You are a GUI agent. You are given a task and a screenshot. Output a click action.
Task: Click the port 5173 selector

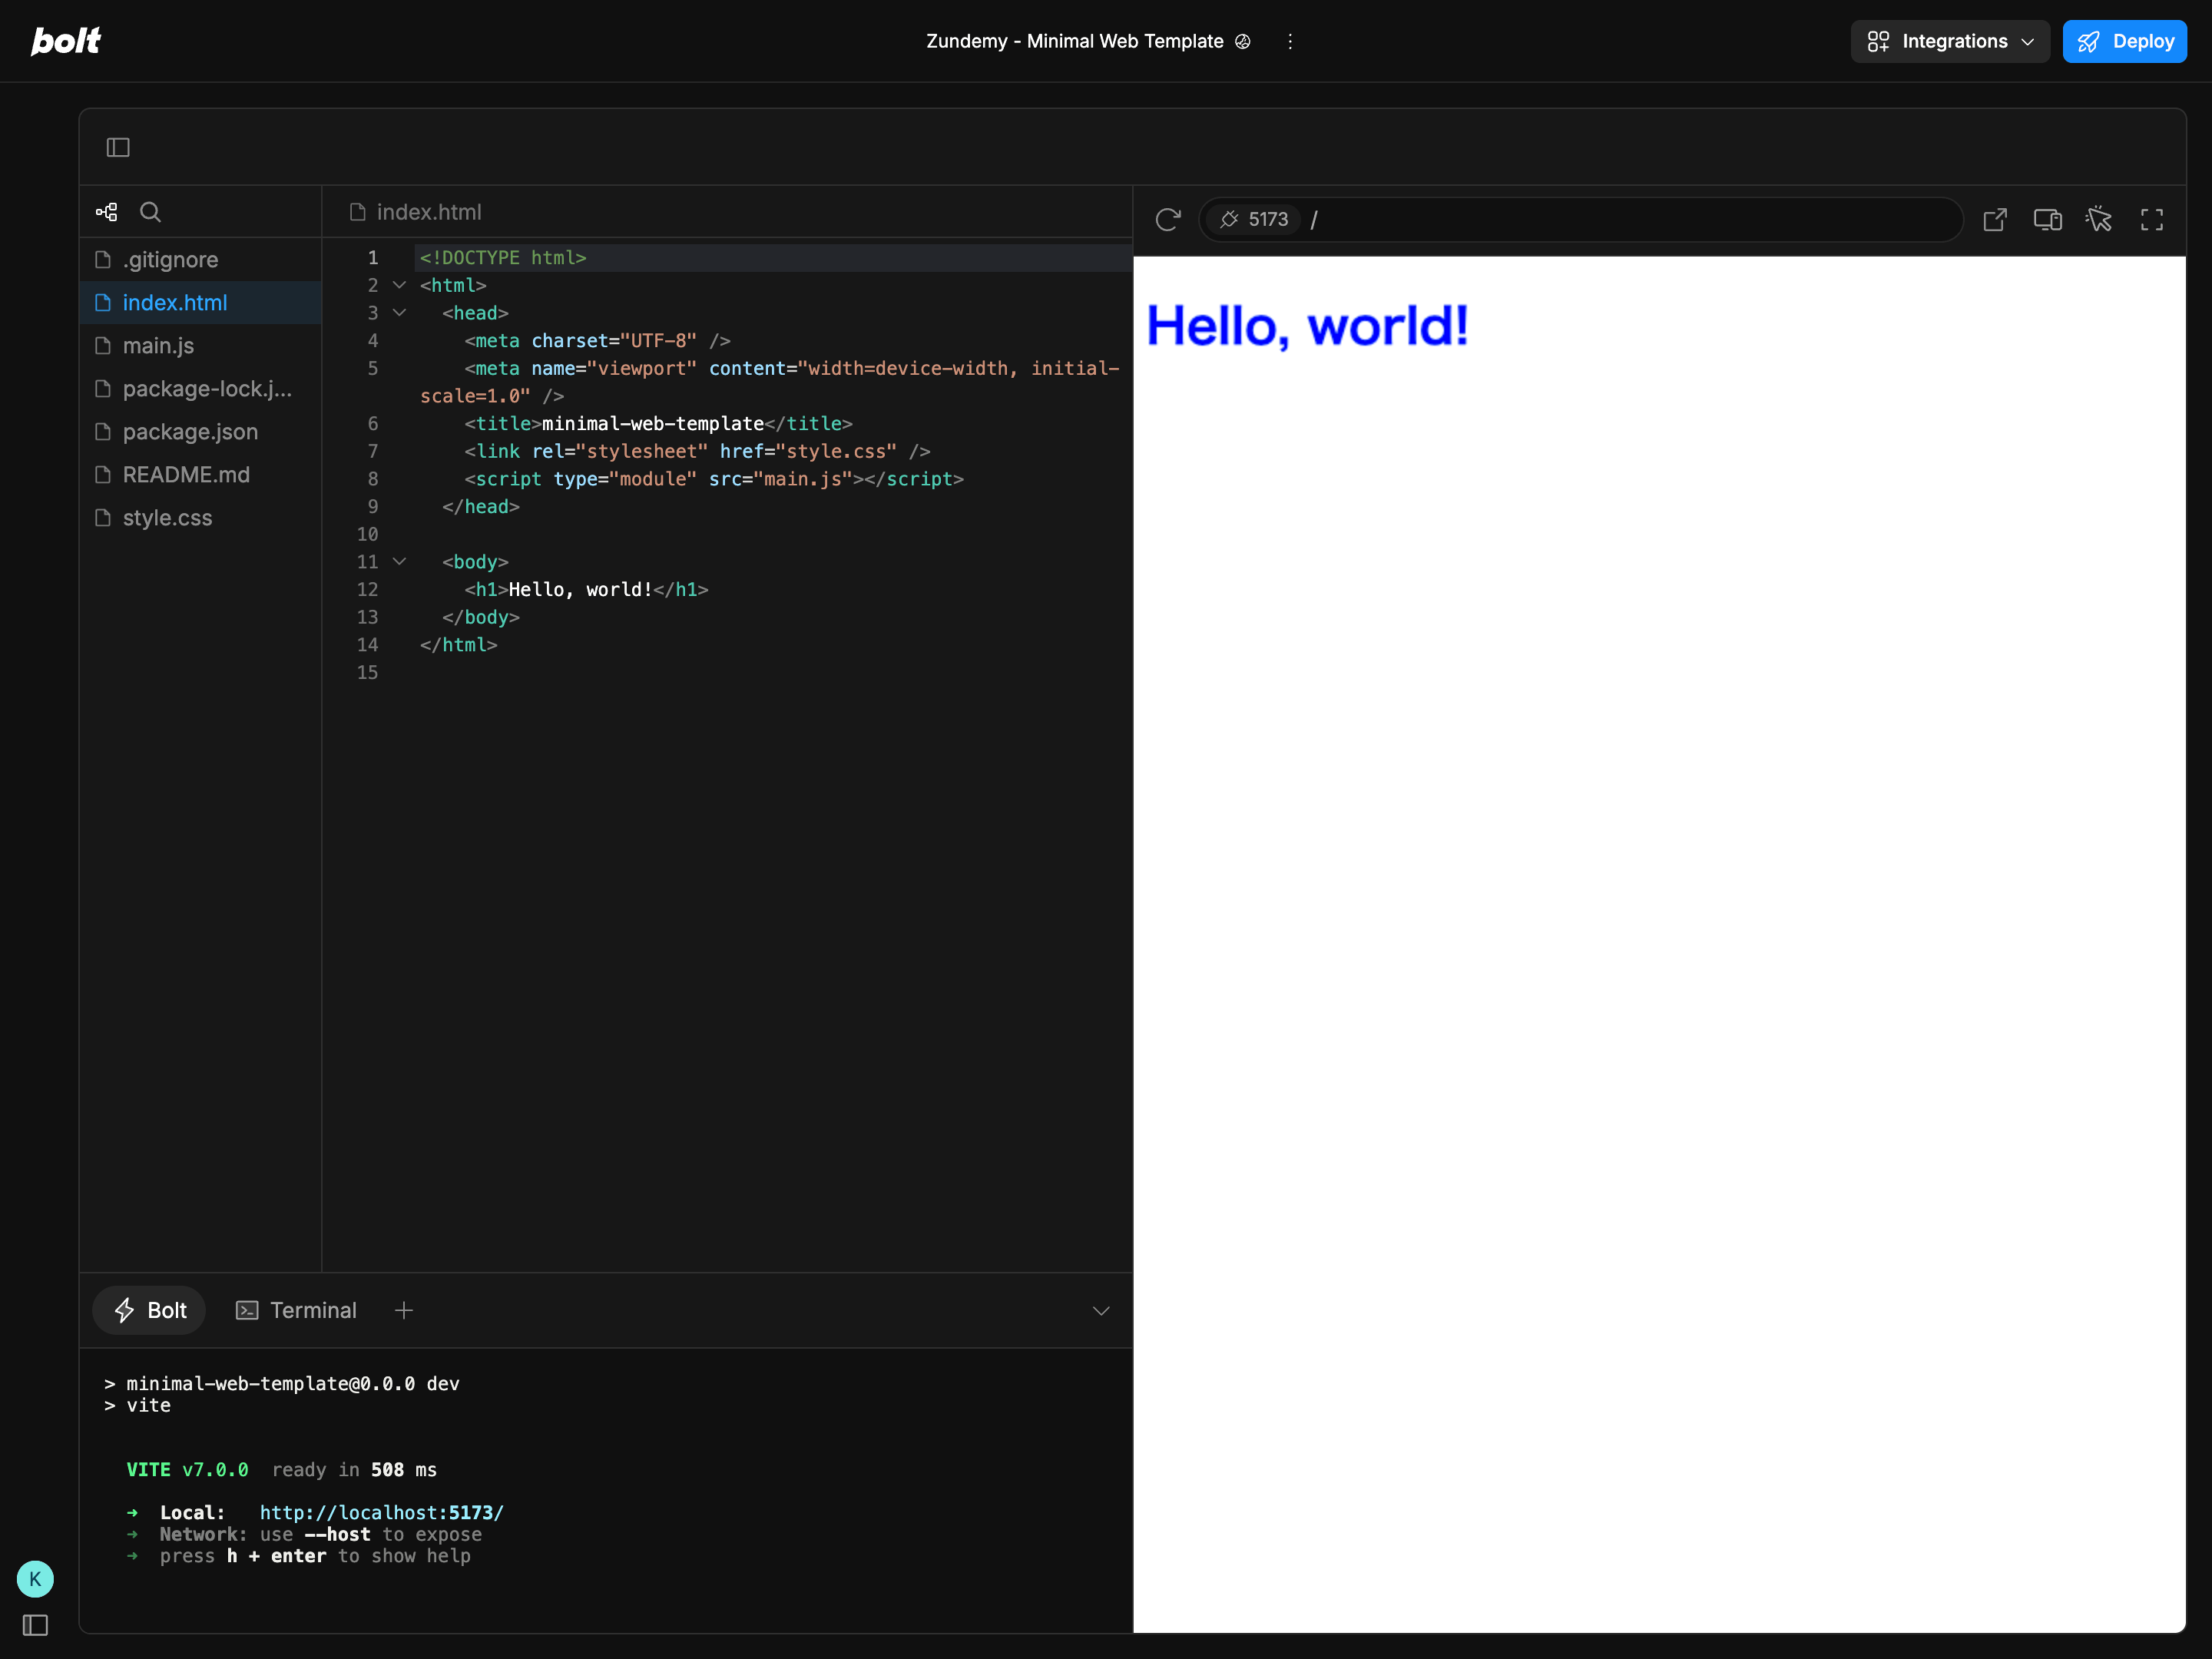[x=1254, y=219]
